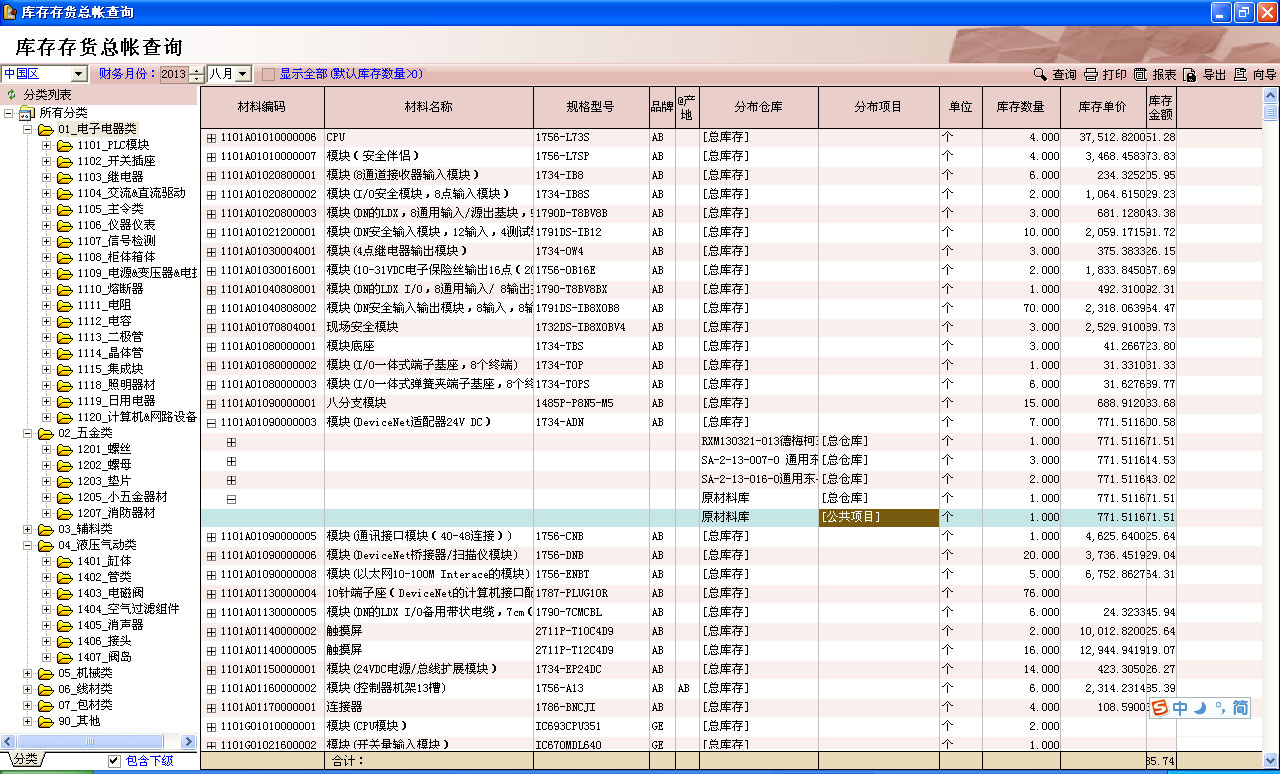Expand the 03_辅料类 tree node
This screenshot has width=1280, height=774.
[27, 529]
